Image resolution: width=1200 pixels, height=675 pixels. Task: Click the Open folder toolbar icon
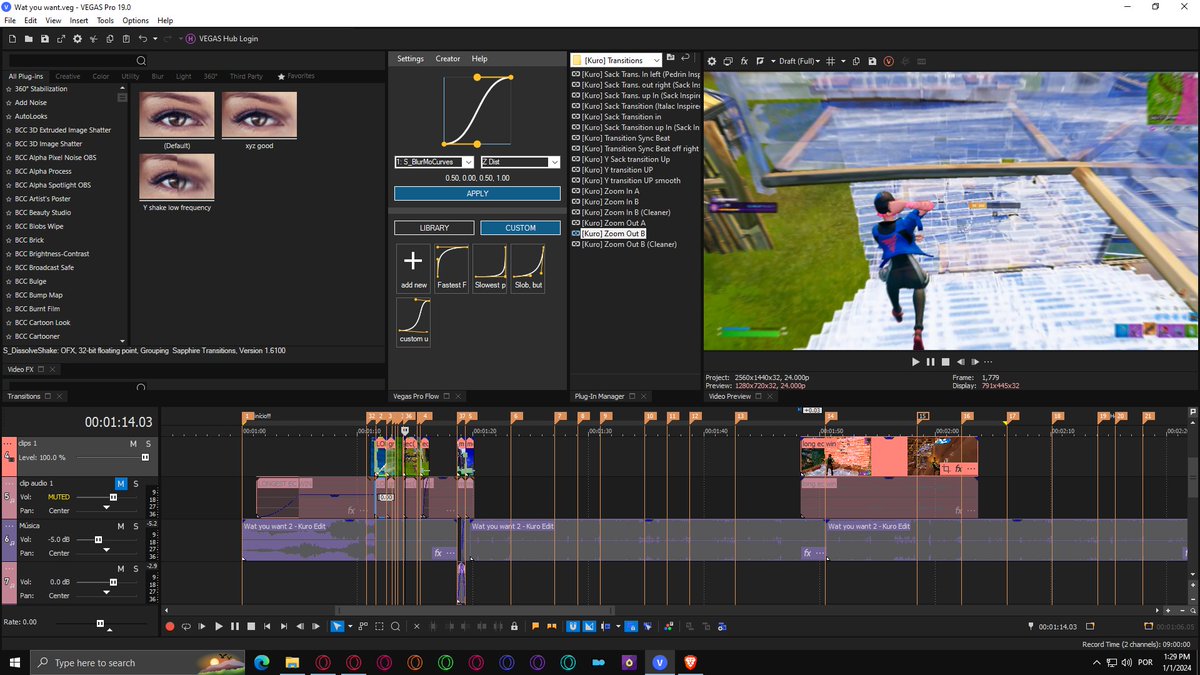30,38
